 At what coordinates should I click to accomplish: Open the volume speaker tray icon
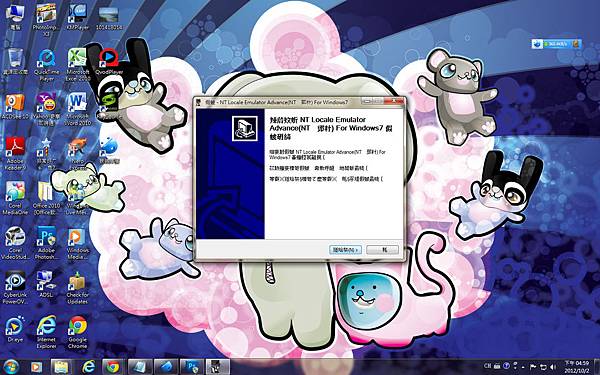pos(553,367)
